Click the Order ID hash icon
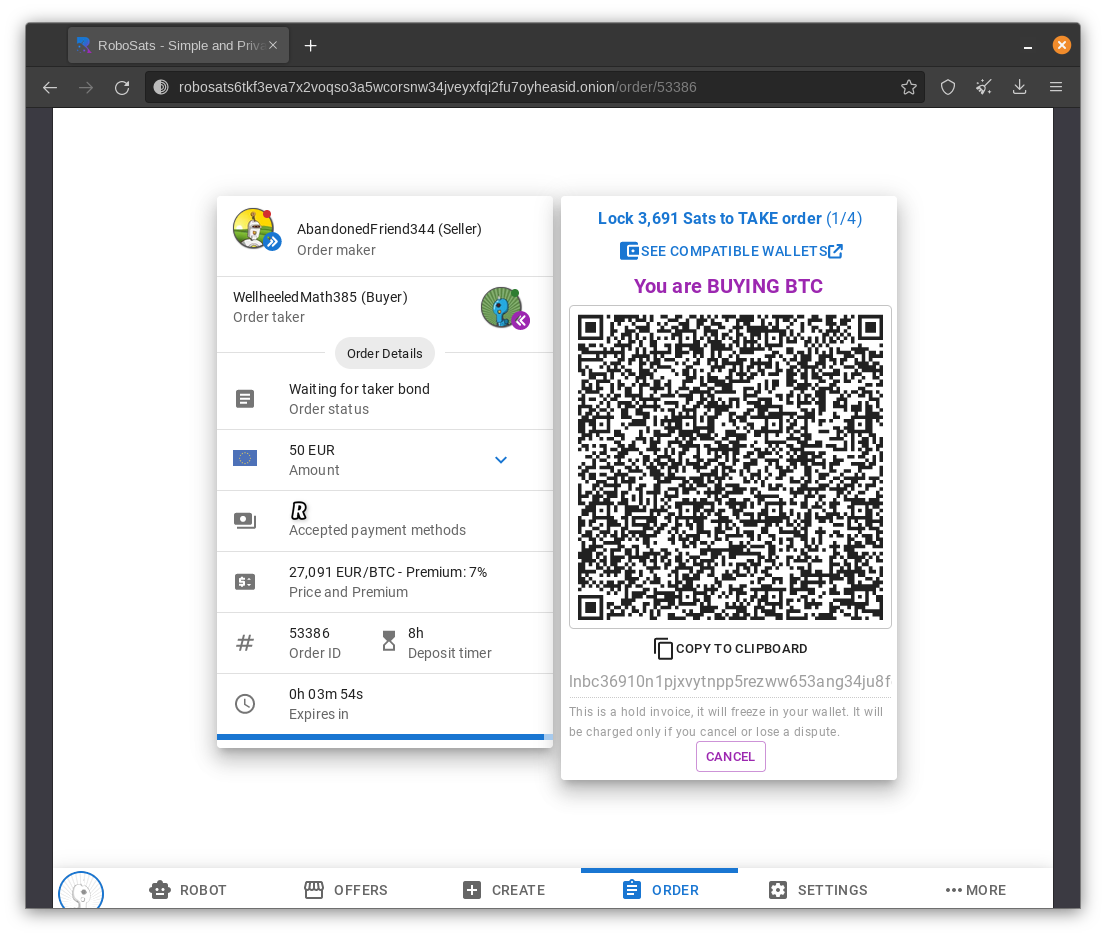Image resolution: width=1106 pixels, height=937 pixels. [x=245, y=643]
